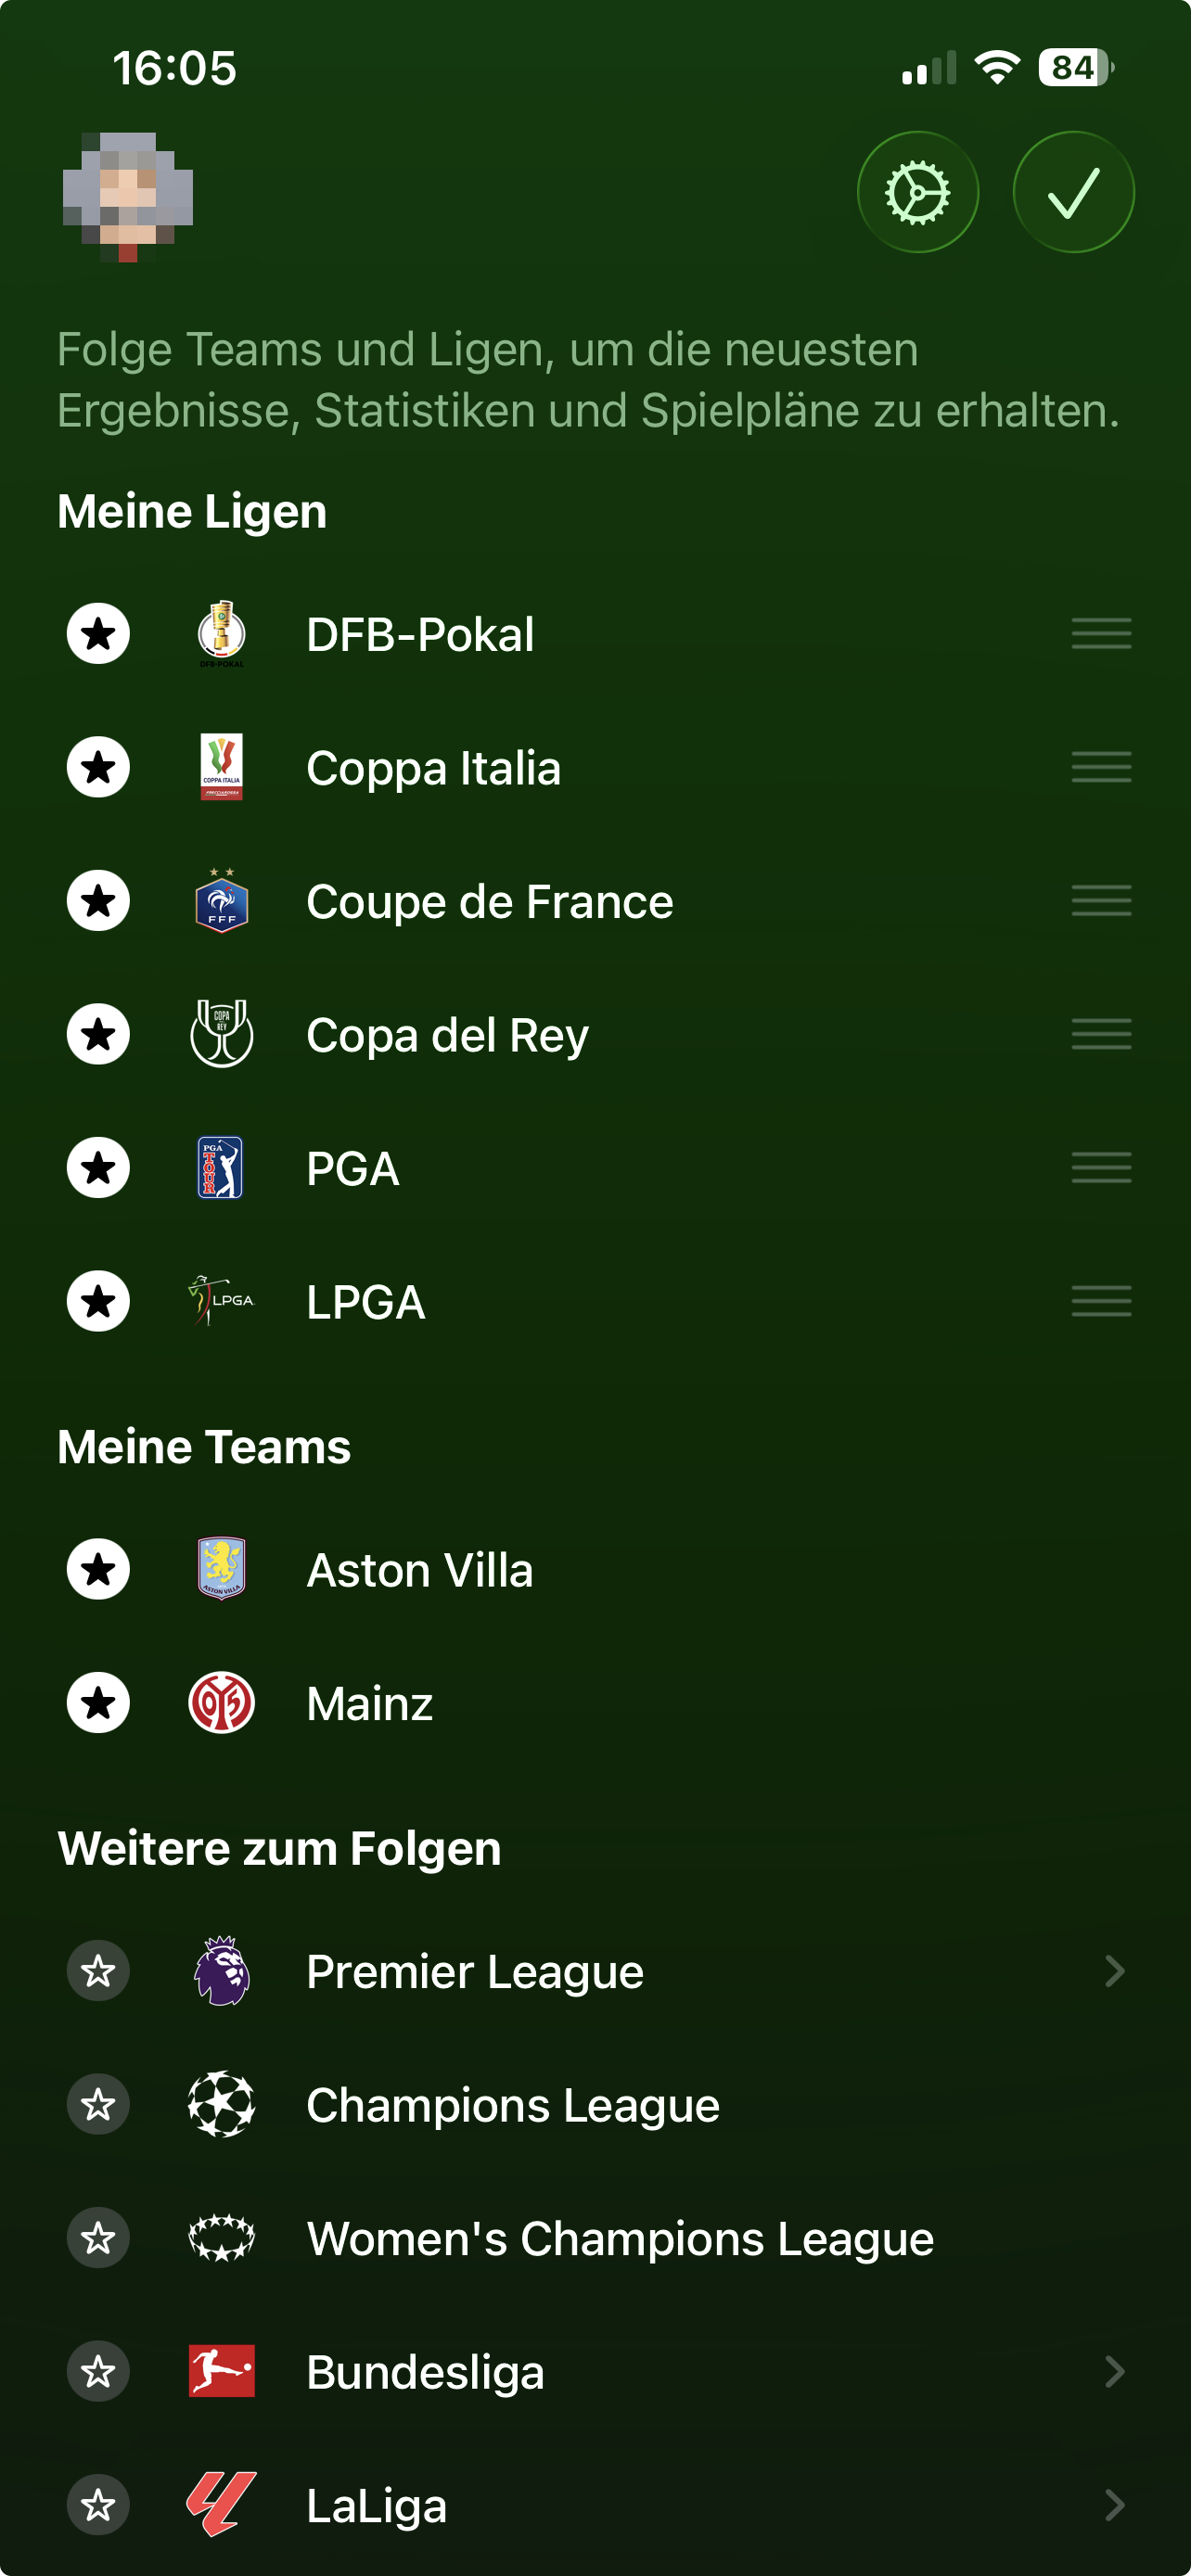
Task: Select the Women's Champions League entry
Action: [x=620, y=2238]
